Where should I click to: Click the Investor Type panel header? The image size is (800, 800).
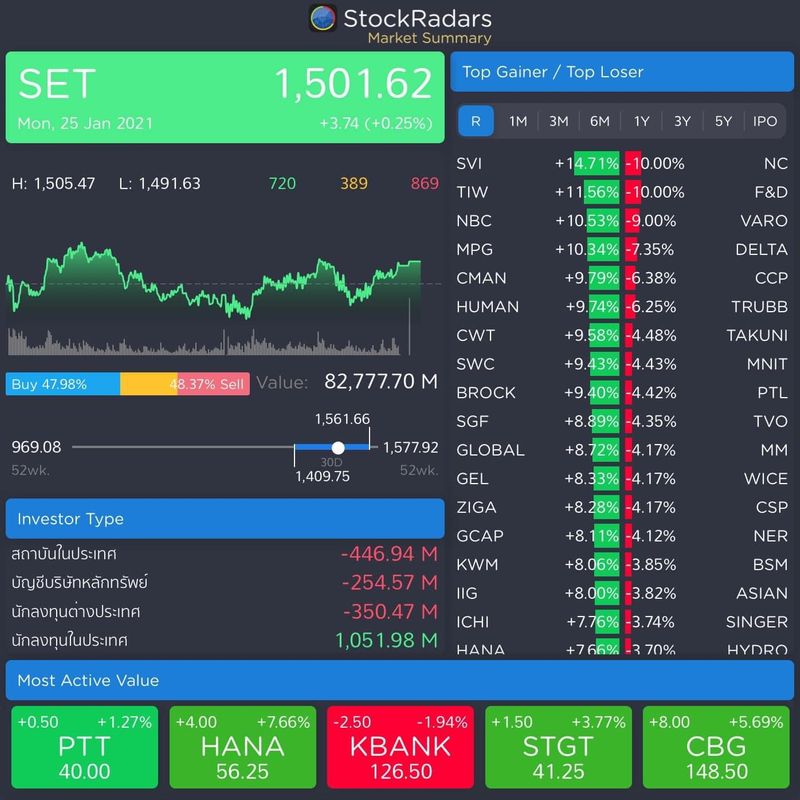225,518
